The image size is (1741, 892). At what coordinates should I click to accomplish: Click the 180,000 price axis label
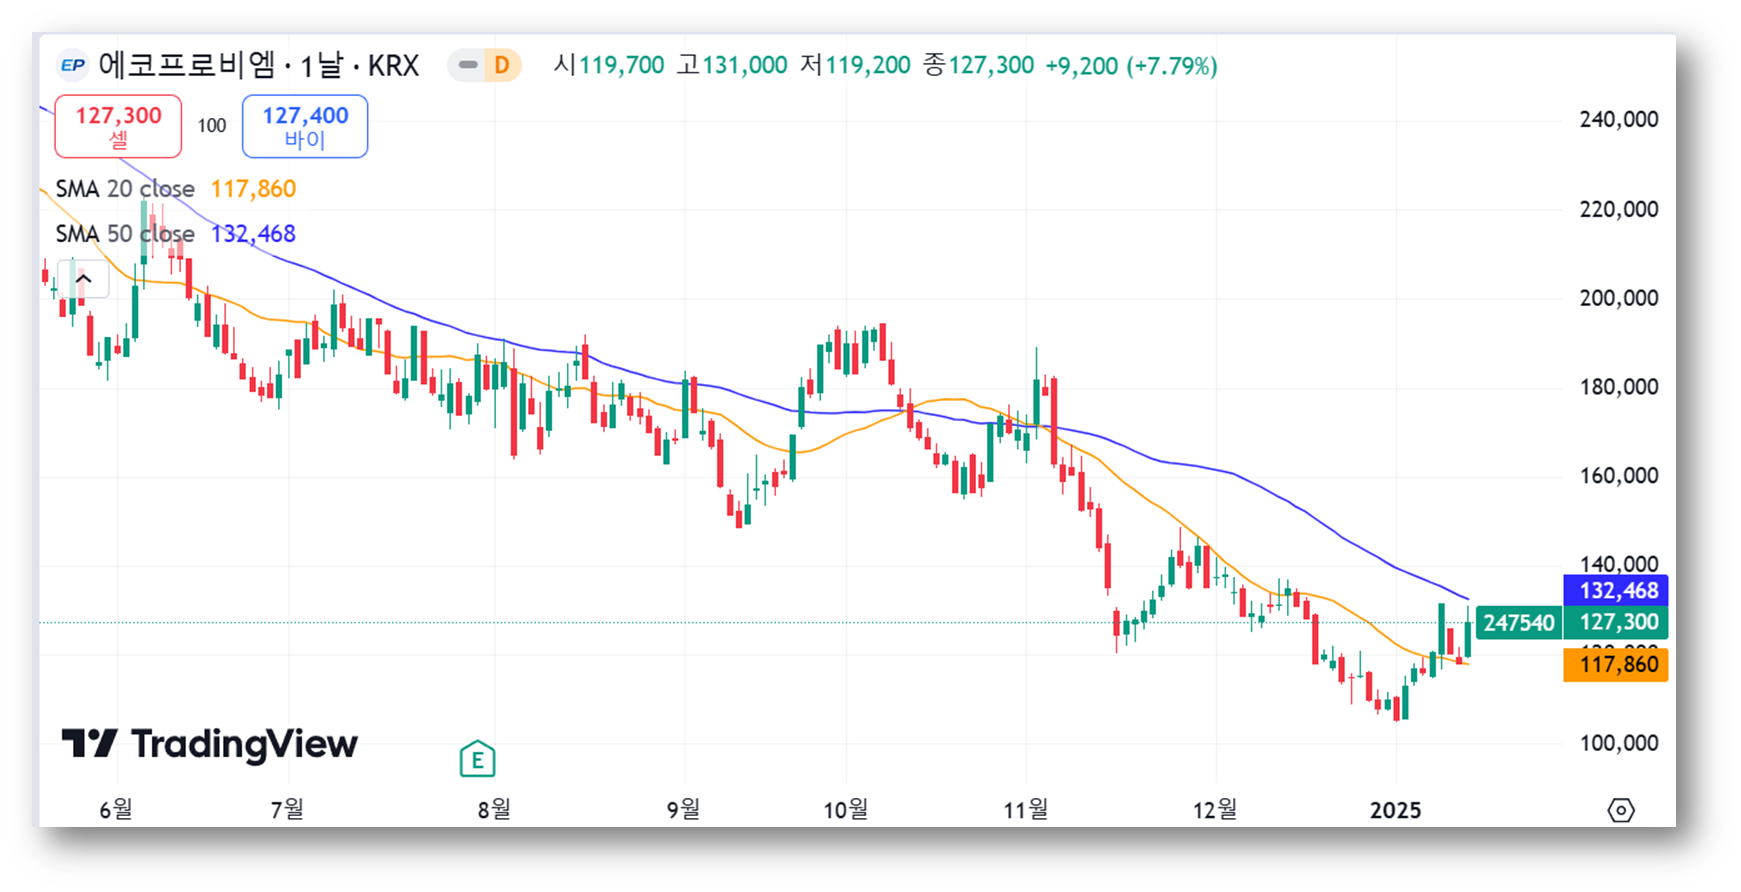pos(1618,387)
